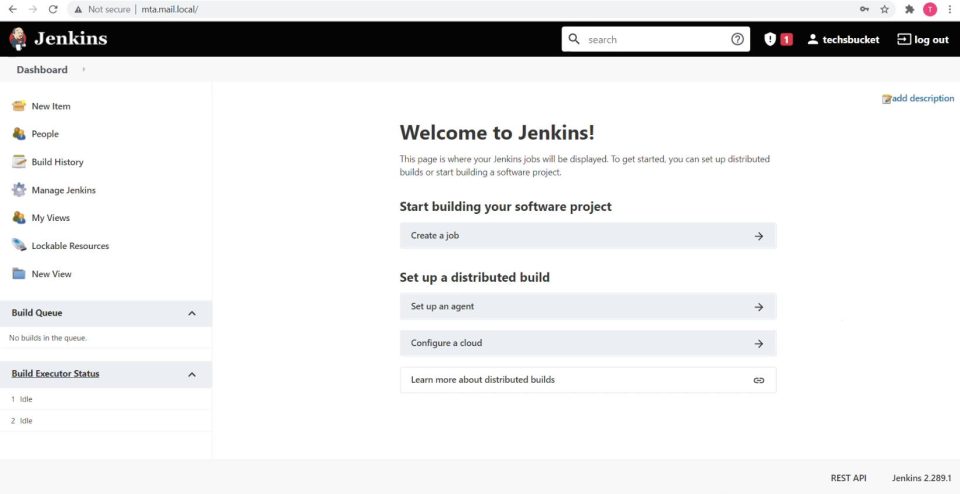Click executor 2 Idle row

(106, 421)
